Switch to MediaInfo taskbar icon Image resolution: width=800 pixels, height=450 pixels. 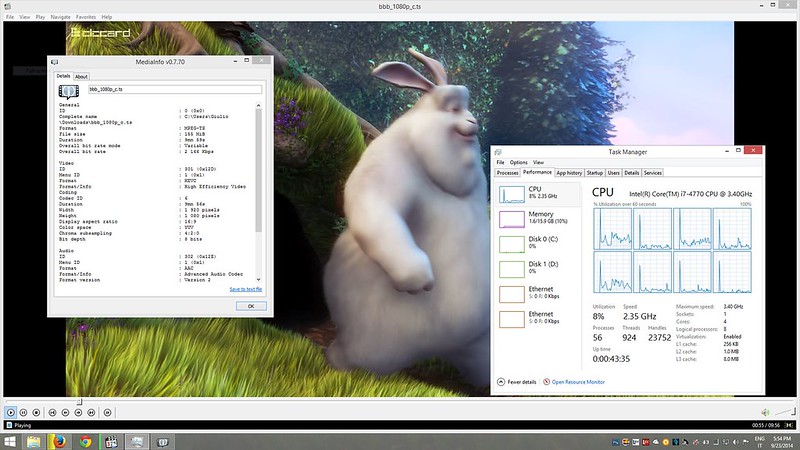[163, 442]
